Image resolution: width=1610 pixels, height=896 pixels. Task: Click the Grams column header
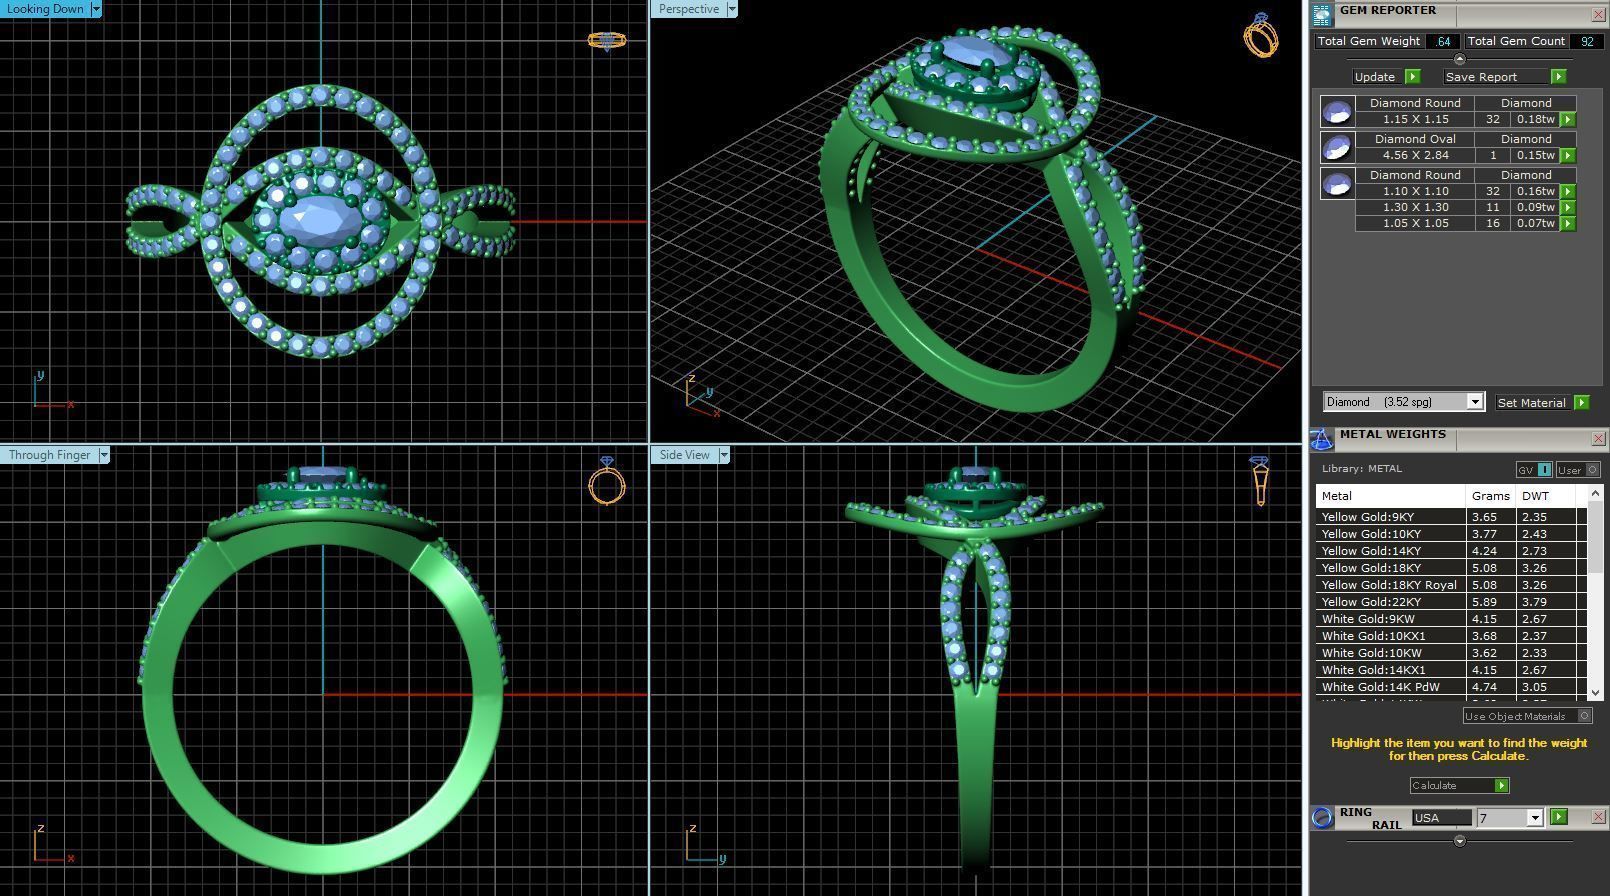coord(1491,496)
